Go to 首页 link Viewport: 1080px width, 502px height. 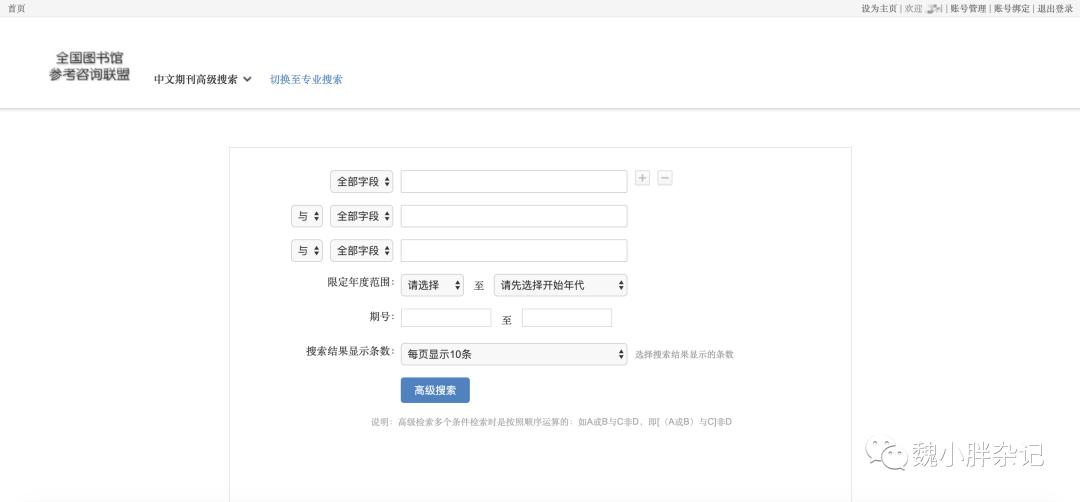pyautogui.click(x=16, y=9)
